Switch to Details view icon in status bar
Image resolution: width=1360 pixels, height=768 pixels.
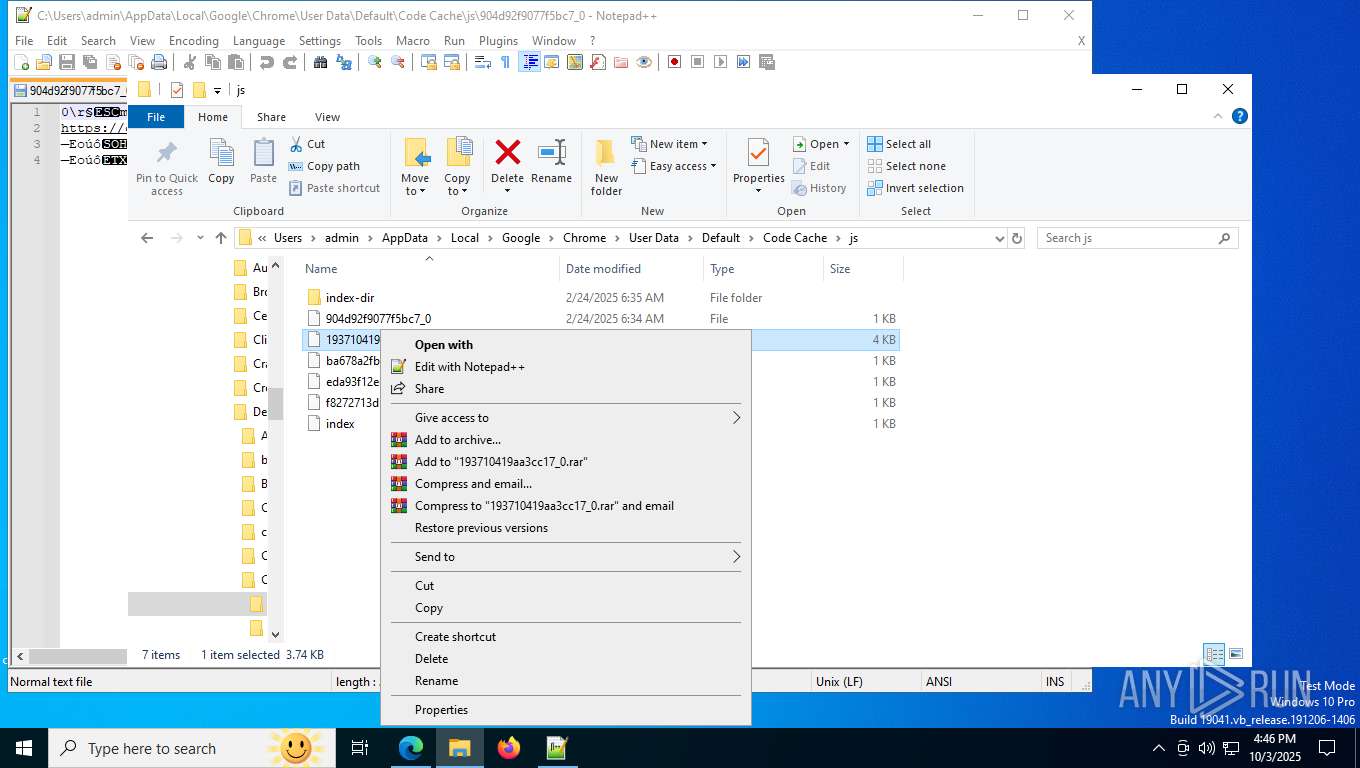click(x=1214, y=655)
